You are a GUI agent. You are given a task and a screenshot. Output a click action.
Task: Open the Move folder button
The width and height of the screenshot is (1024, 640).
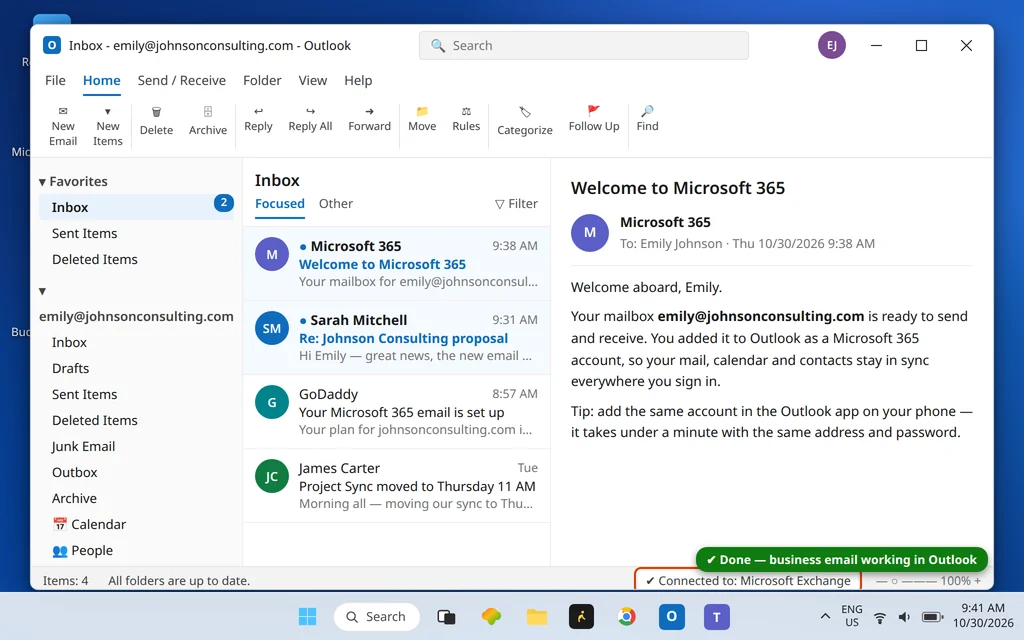[422, 120]
